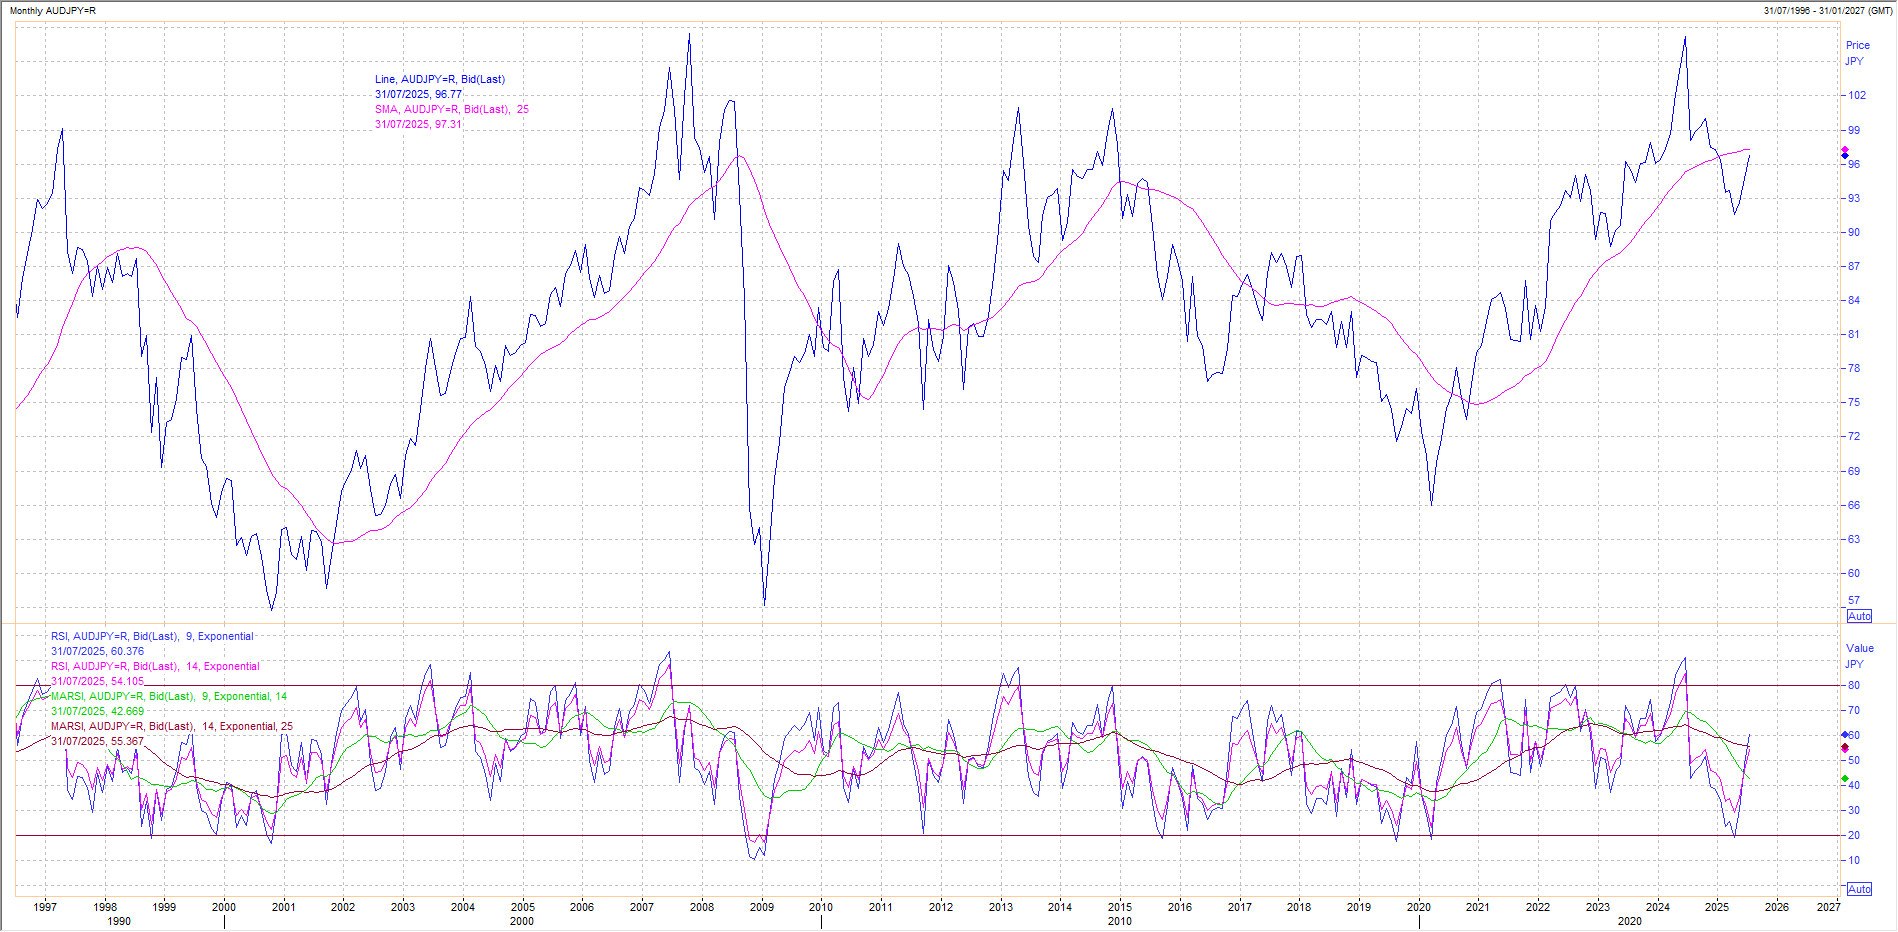This screenshot has height=932, width=1898.
Task: Click the green MARSI marker on value axis
Action: 1845,779
